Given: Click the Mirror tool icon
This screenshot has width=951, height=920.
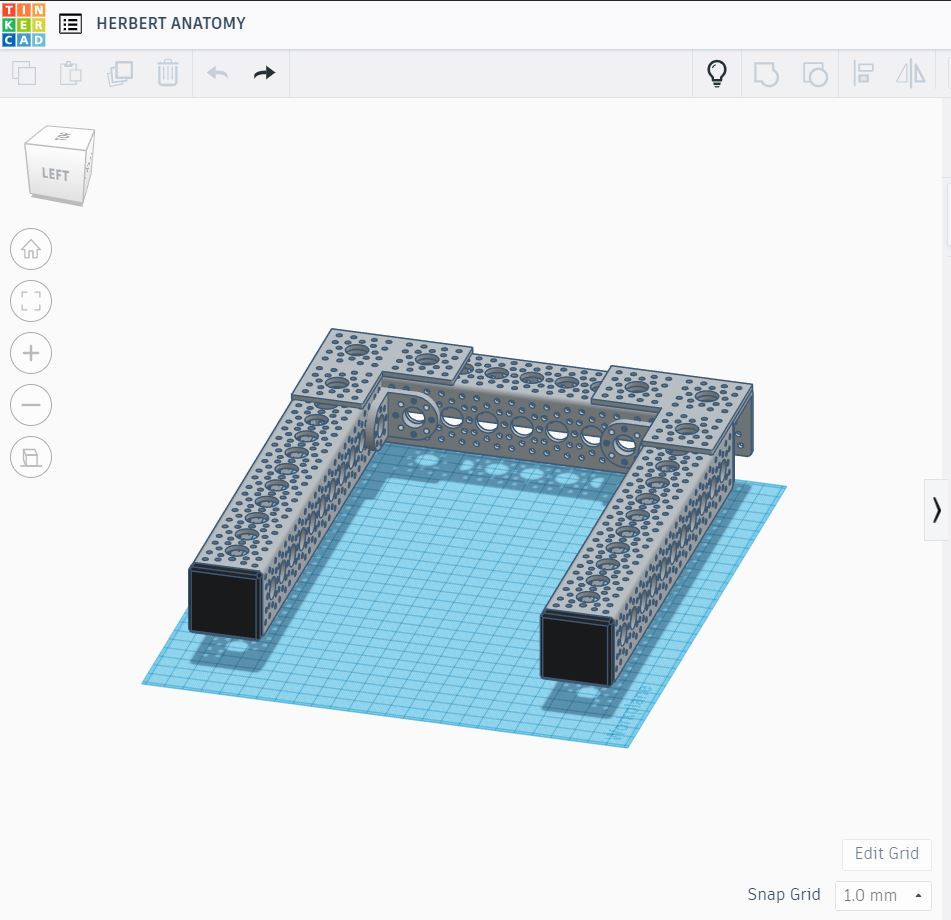Looking at the screenshot, I should (x=911, y=74).
